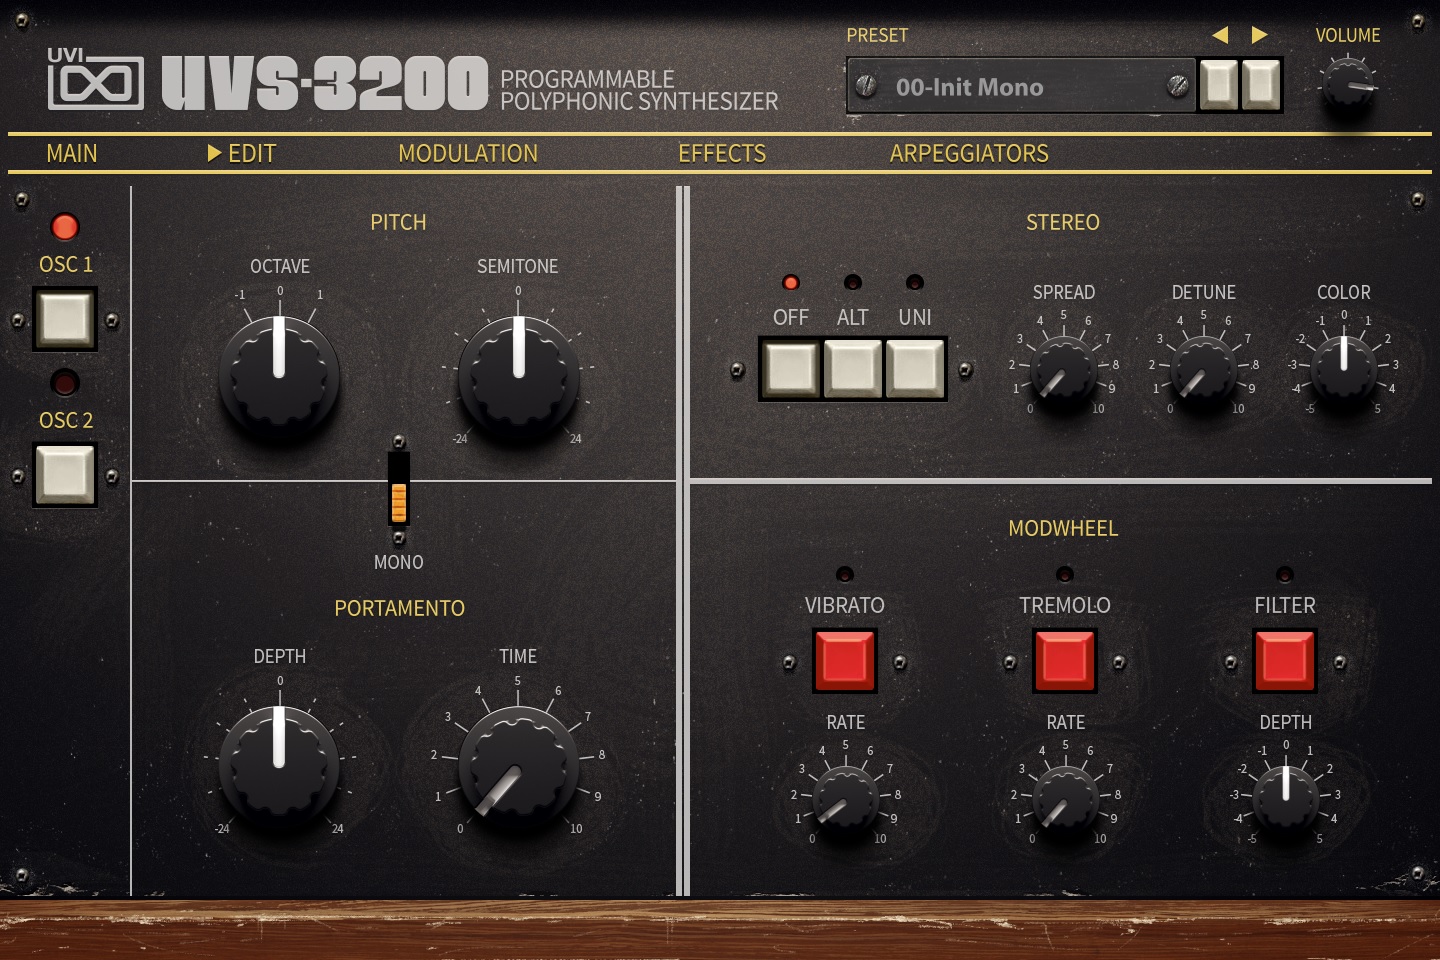Toggle the Modwheel Tremolo red button

tap(1065, 661)
